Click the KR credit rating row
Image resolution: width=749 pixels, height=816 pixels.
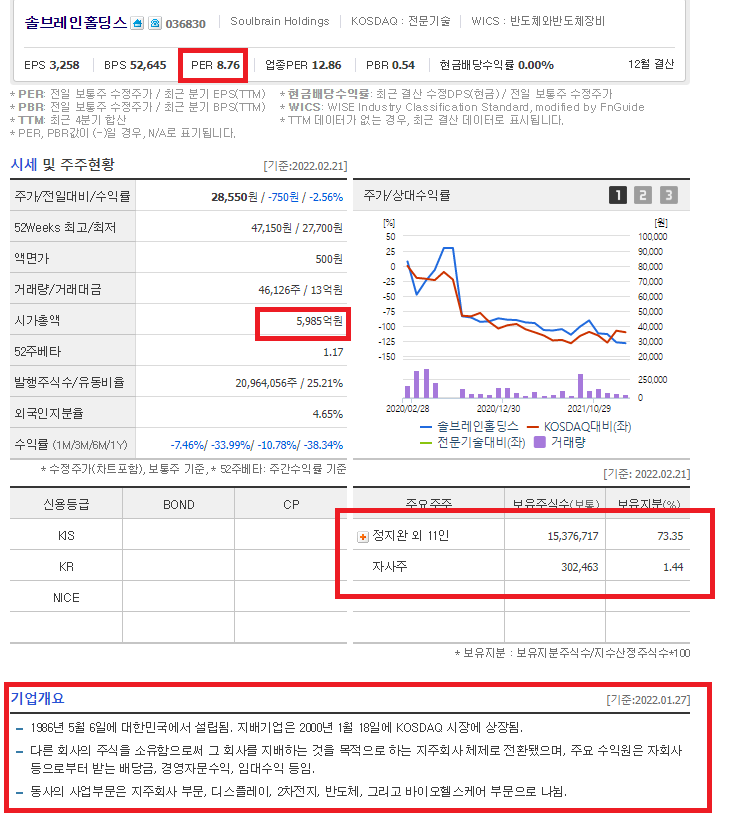[x=178, y=566]
